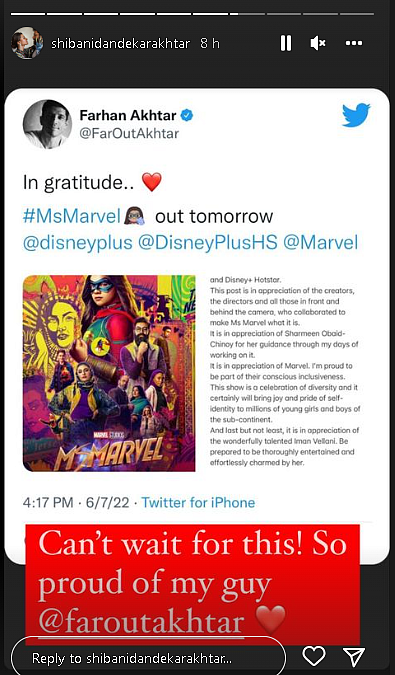Click the Twitter bird logo
Viewport: 395px width, 675px height.
click(x=356, y=115)
